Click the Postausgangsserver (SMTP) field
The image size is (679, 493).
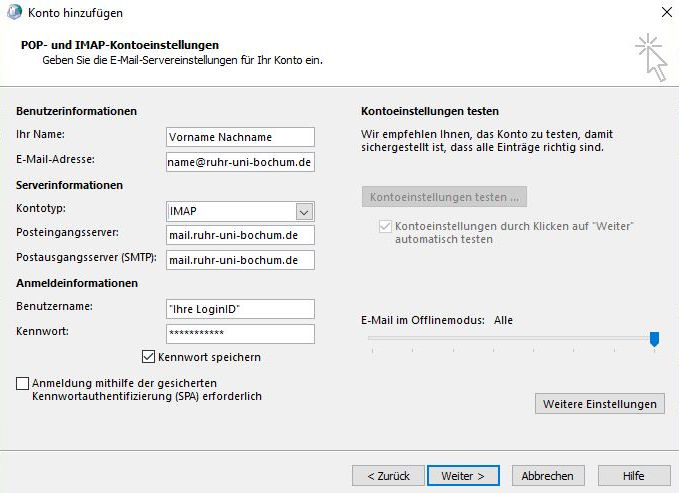[x=240, y=260]
